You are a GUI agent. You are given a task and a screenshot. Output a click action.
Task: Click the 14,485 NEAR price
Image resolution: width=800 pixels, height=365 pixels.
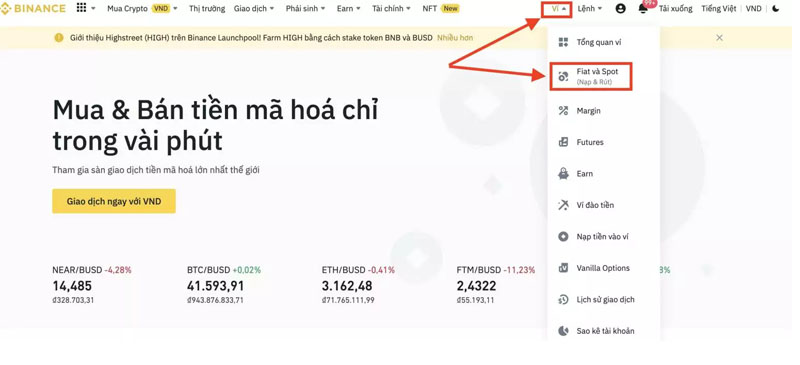[72, 286]
